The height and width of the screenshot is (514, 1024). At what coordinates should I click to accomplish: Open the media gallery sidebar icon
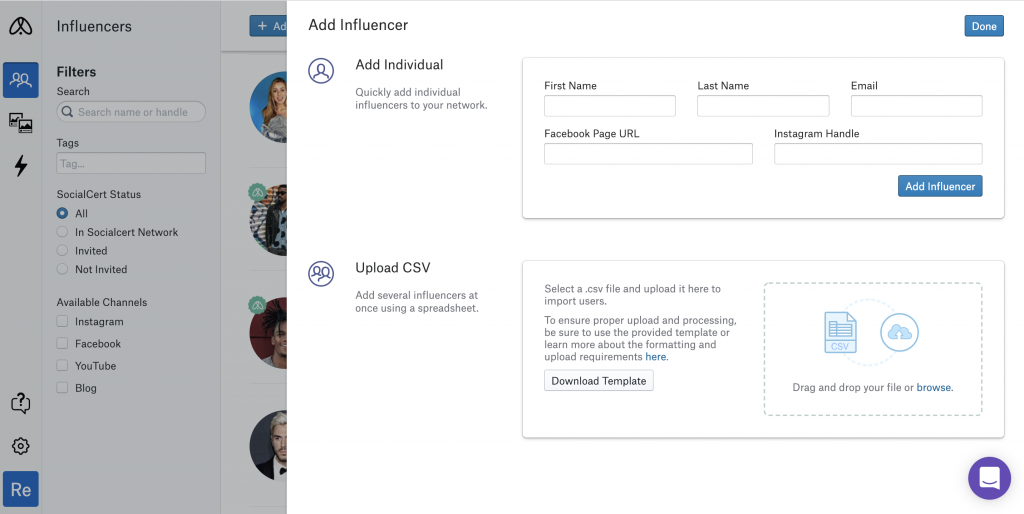click(20, 122)
